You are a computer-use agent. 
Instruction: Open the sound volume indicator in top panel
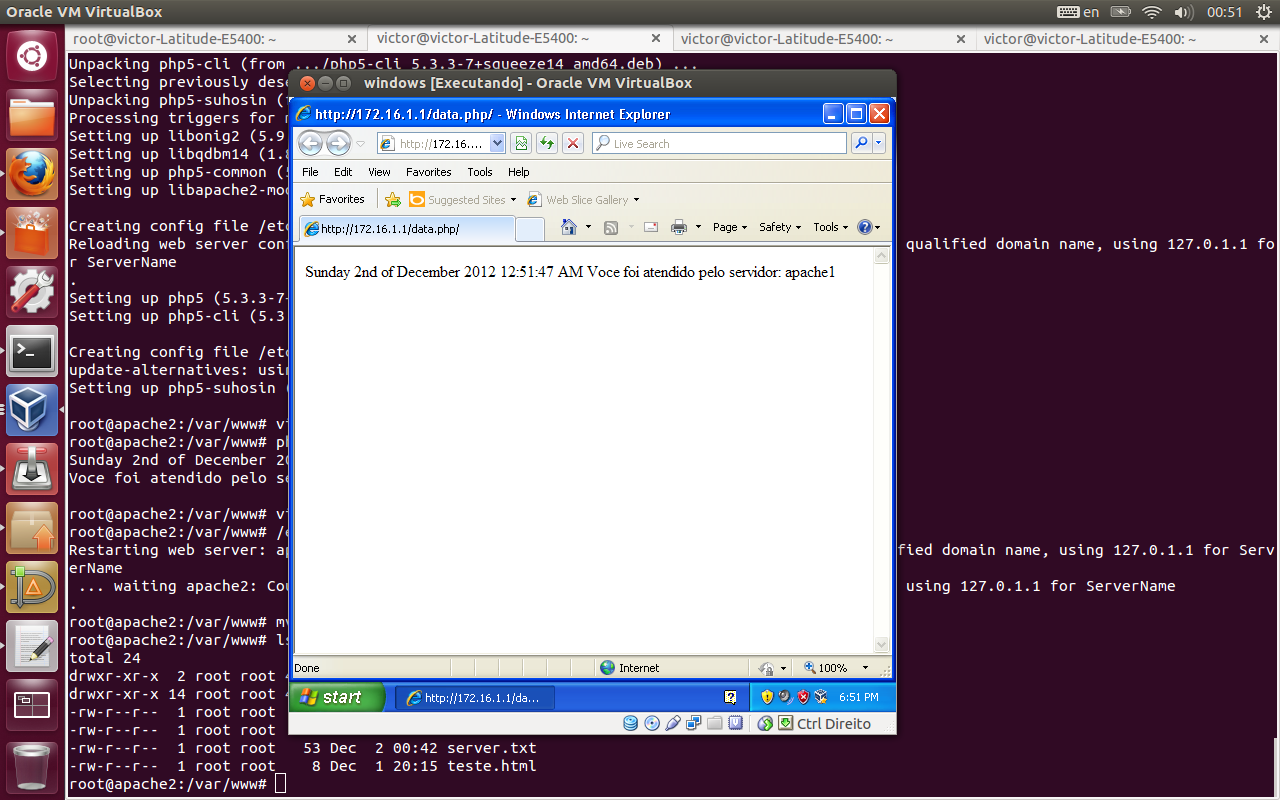pos(1183,12)
